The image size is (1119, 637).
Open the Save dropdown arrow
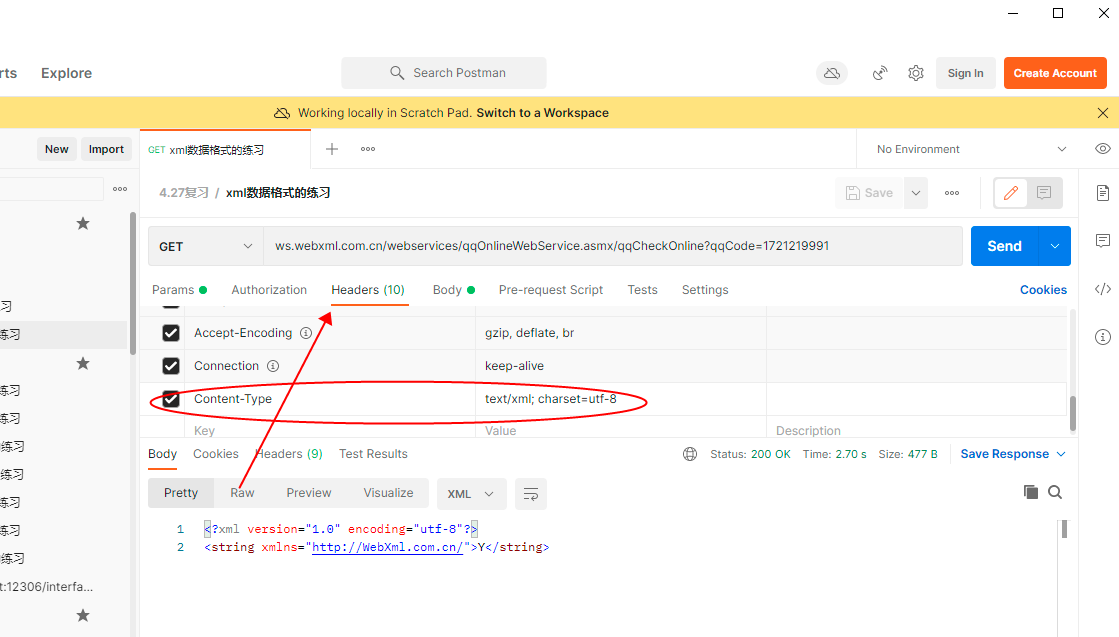coord(916,193)
